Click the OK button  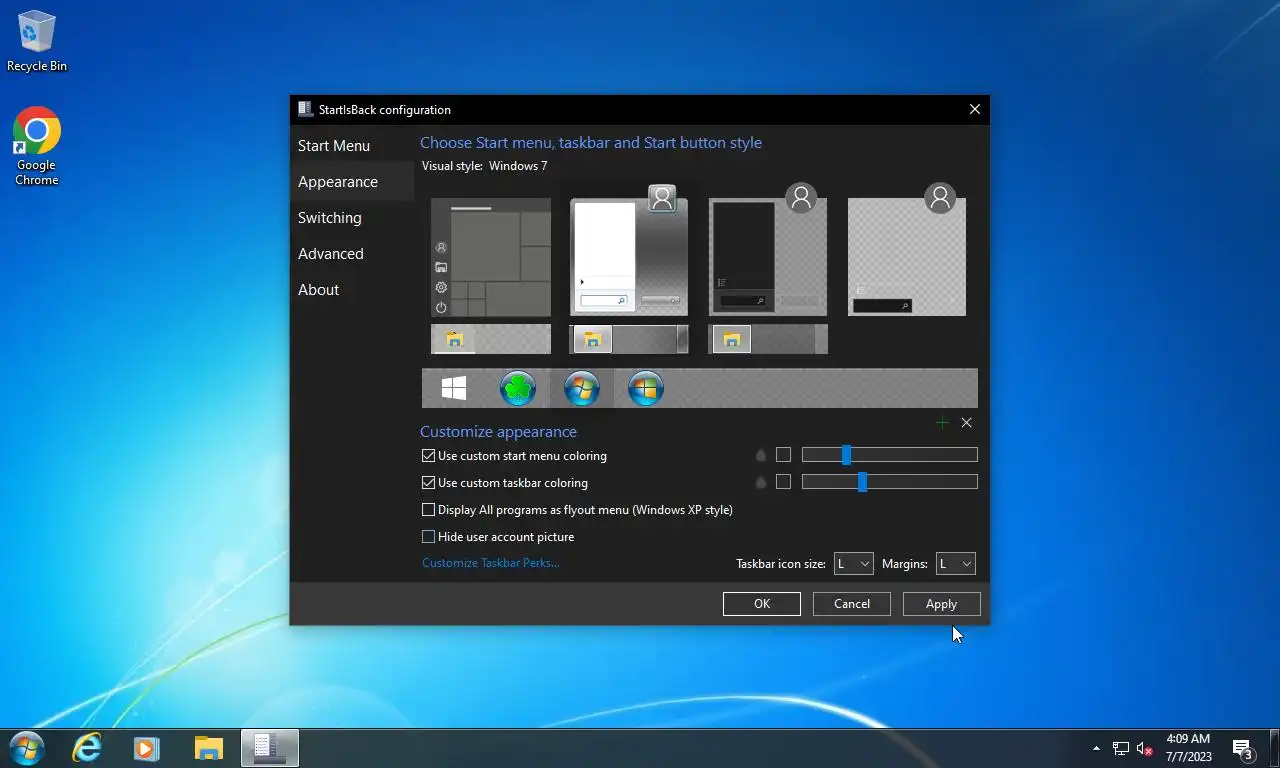(x=762, y=603)
